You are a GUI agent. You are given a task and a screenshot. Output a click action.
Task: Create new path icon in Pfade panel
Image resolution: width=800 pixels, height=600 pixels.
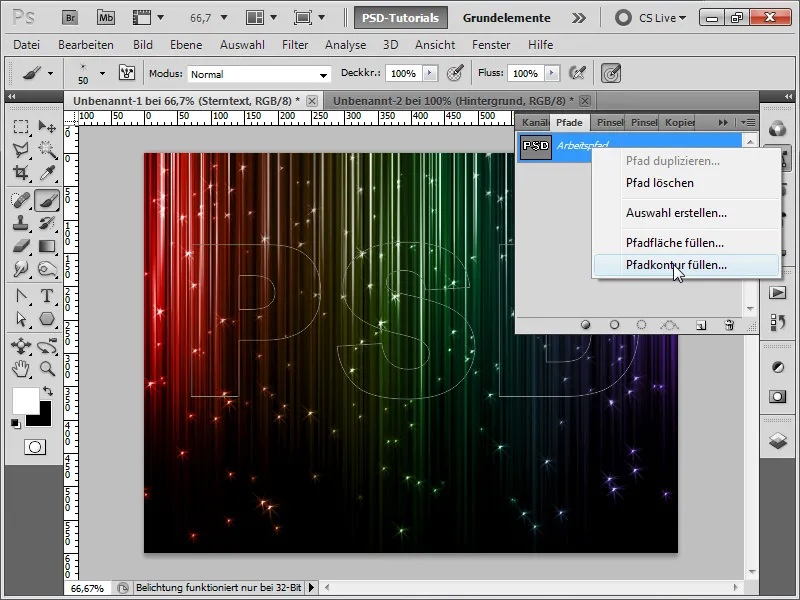click(x=701, y=325)
